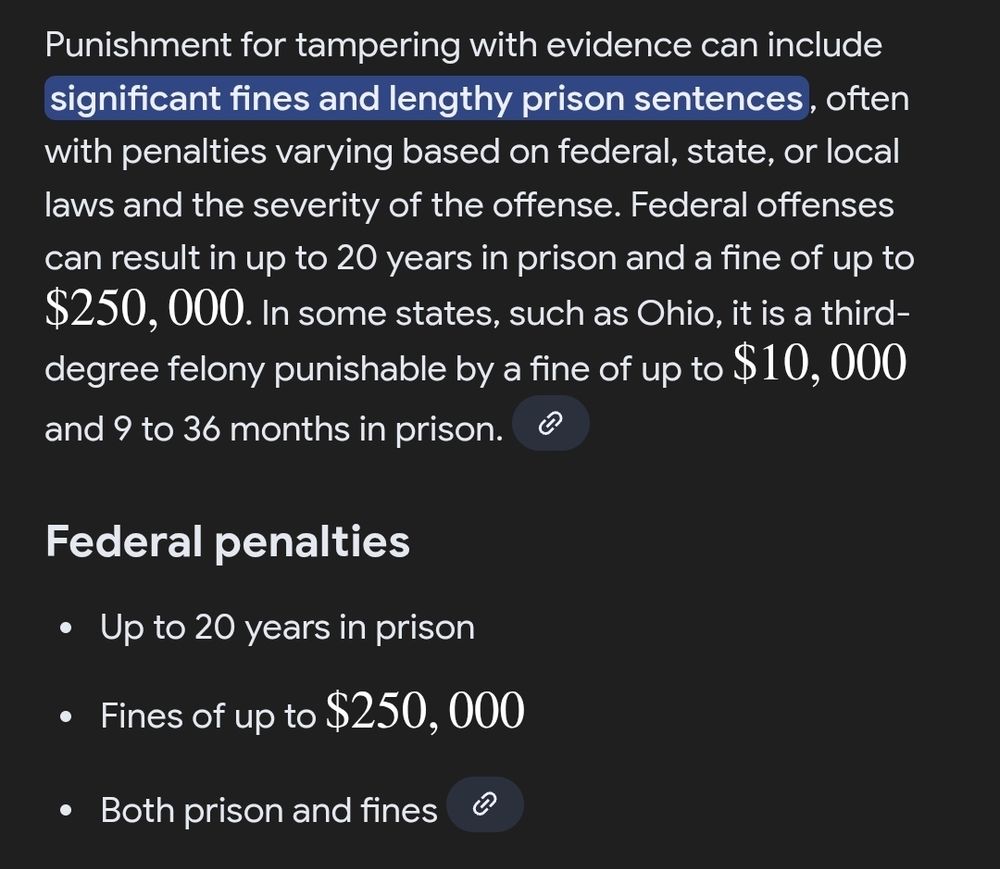1000x869 pixels.
Task: Click bullet dot before "Fines of up to"
Action: click(65, 717)
